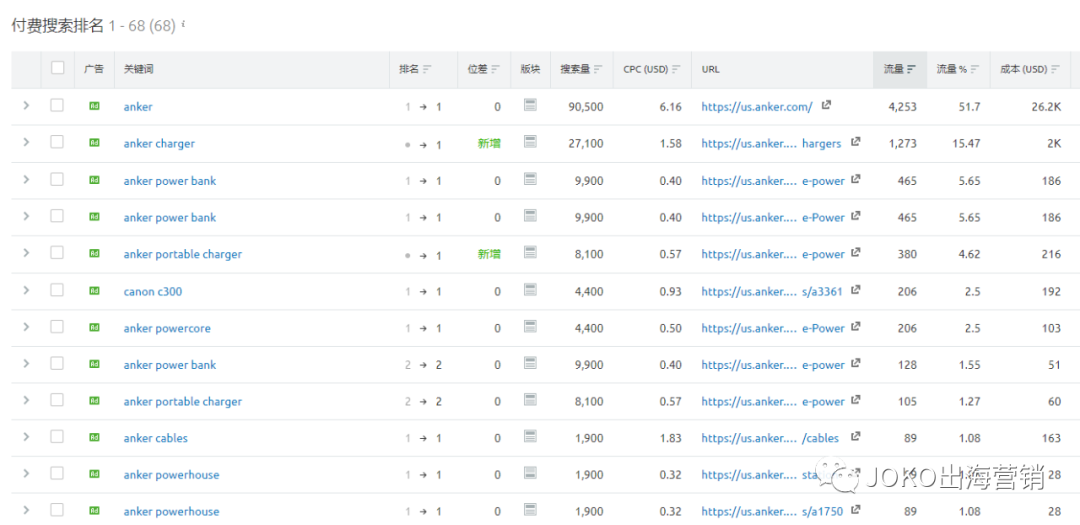
Task: Click the 90,500 search volume cell
Action: click(585, 107)
